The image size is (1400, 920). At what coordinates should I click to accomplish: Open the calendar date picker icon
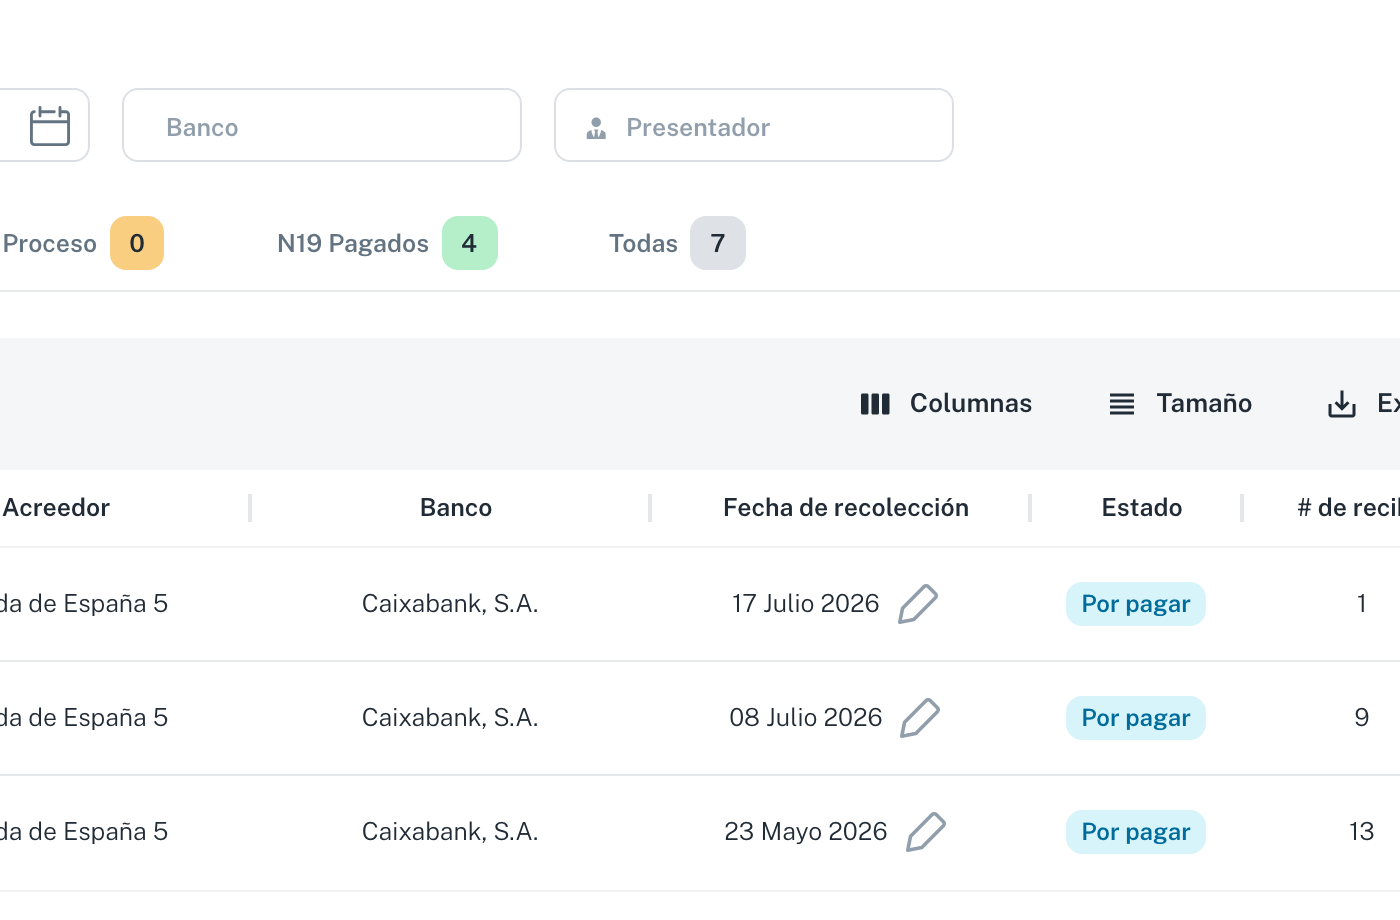click(x=50, y=126)
